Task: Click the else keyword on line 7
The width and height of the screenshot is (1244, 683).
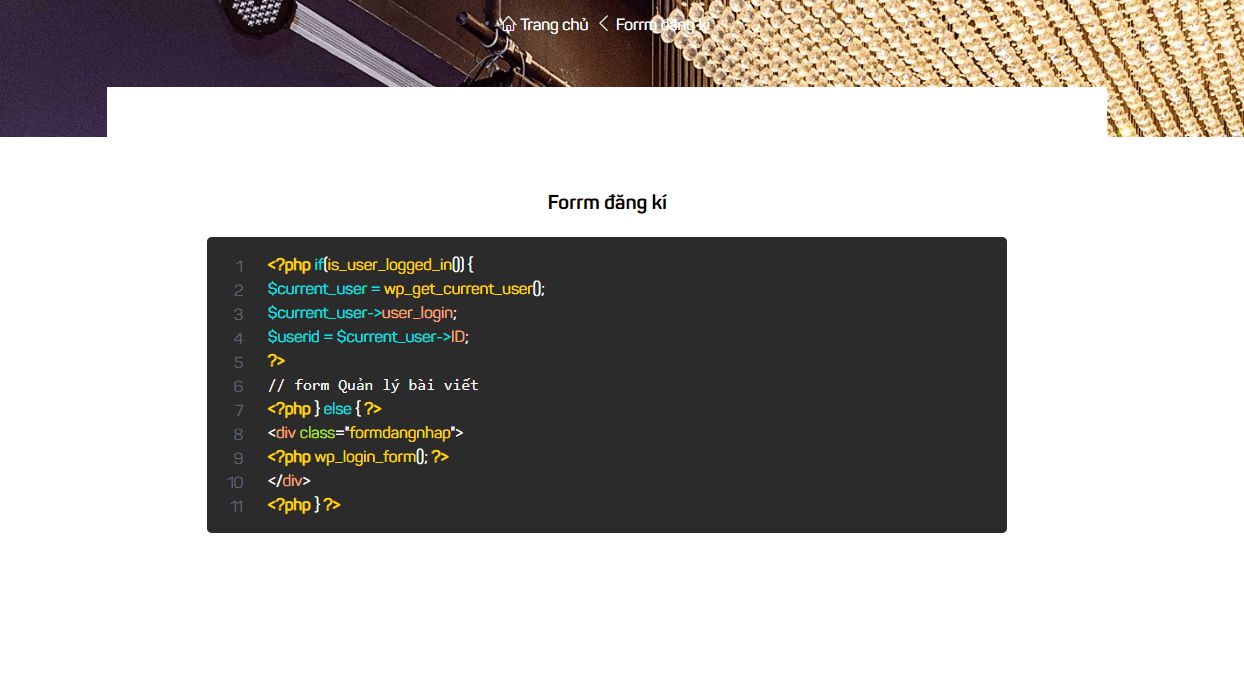Action: pos(336,408)
